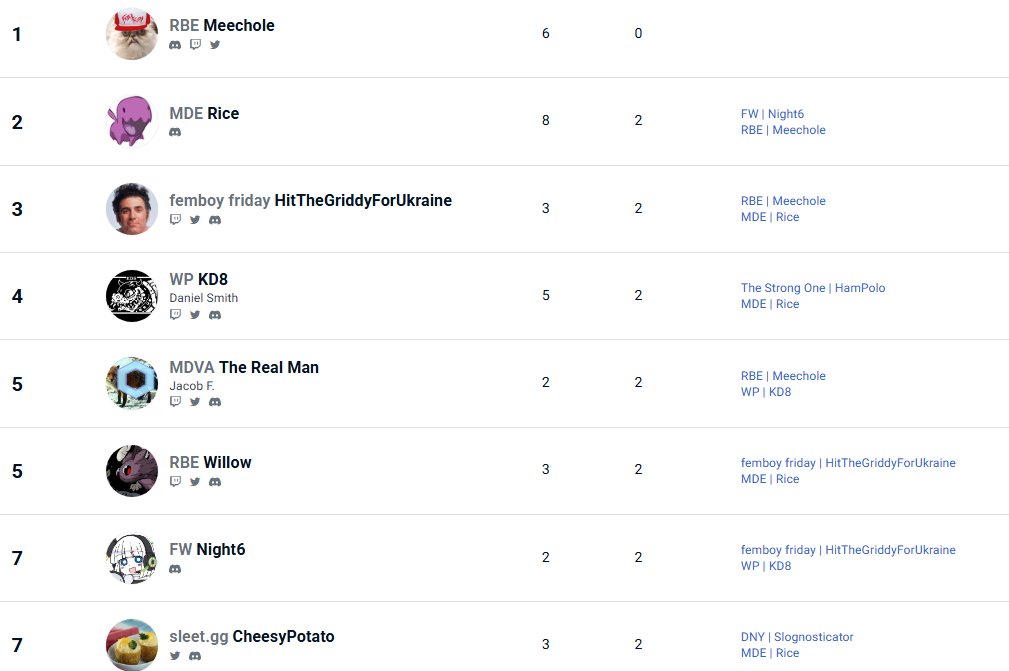Viewport: 1009px width, 671px height.
Task: Open The Real Man's Discord icon
Action: coord(215,402)
